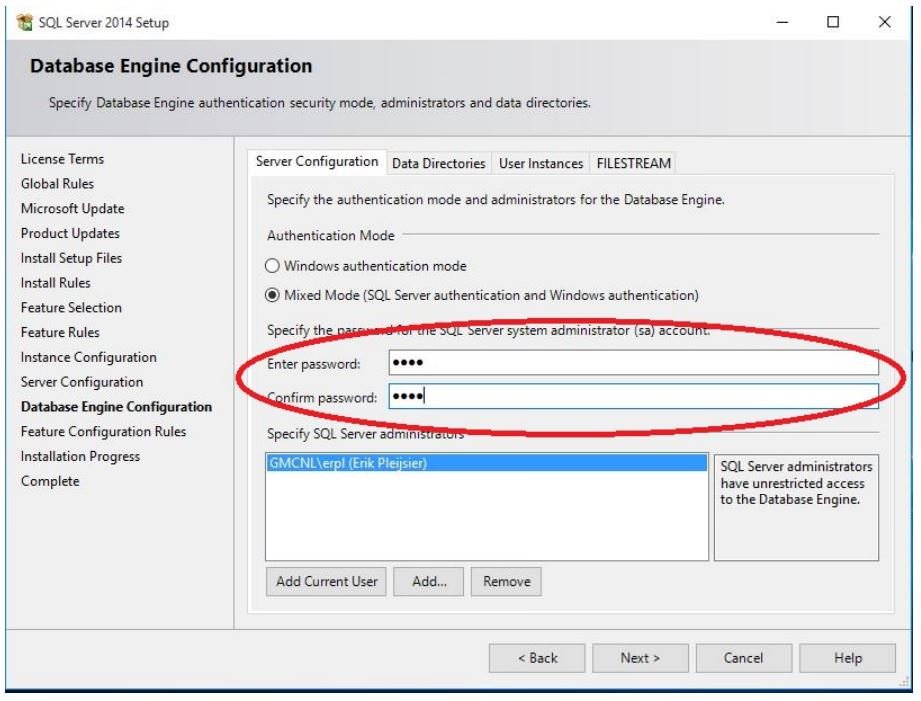Maximize the SQL Server Setup window
921x701 pixels.
click(833, 22)
